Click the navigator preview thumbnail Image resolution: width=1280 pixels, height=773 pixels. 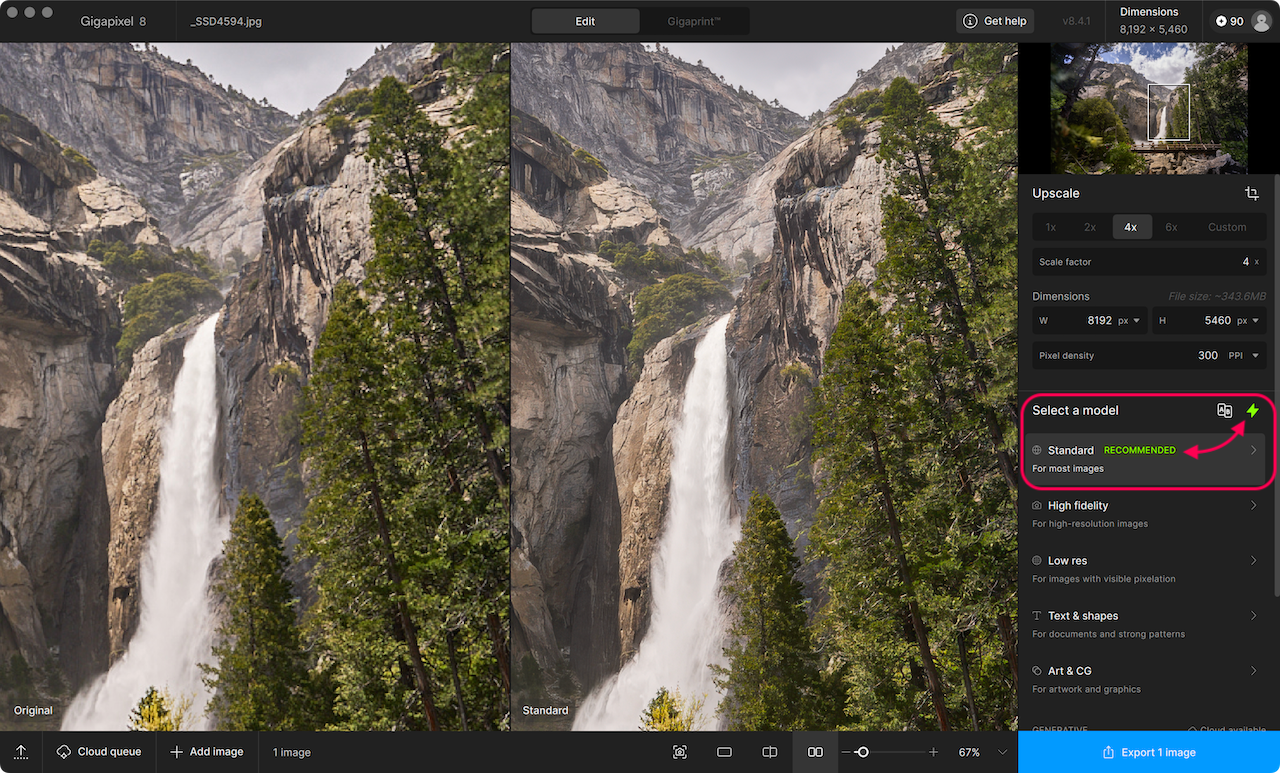[1149, 108]
